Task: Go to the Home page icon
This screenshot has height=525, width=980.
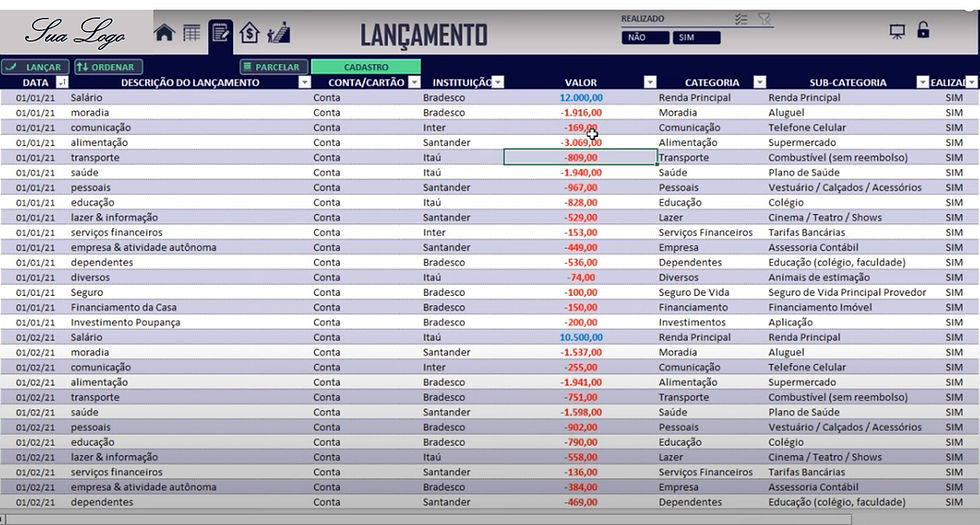Action: (164, 33)
